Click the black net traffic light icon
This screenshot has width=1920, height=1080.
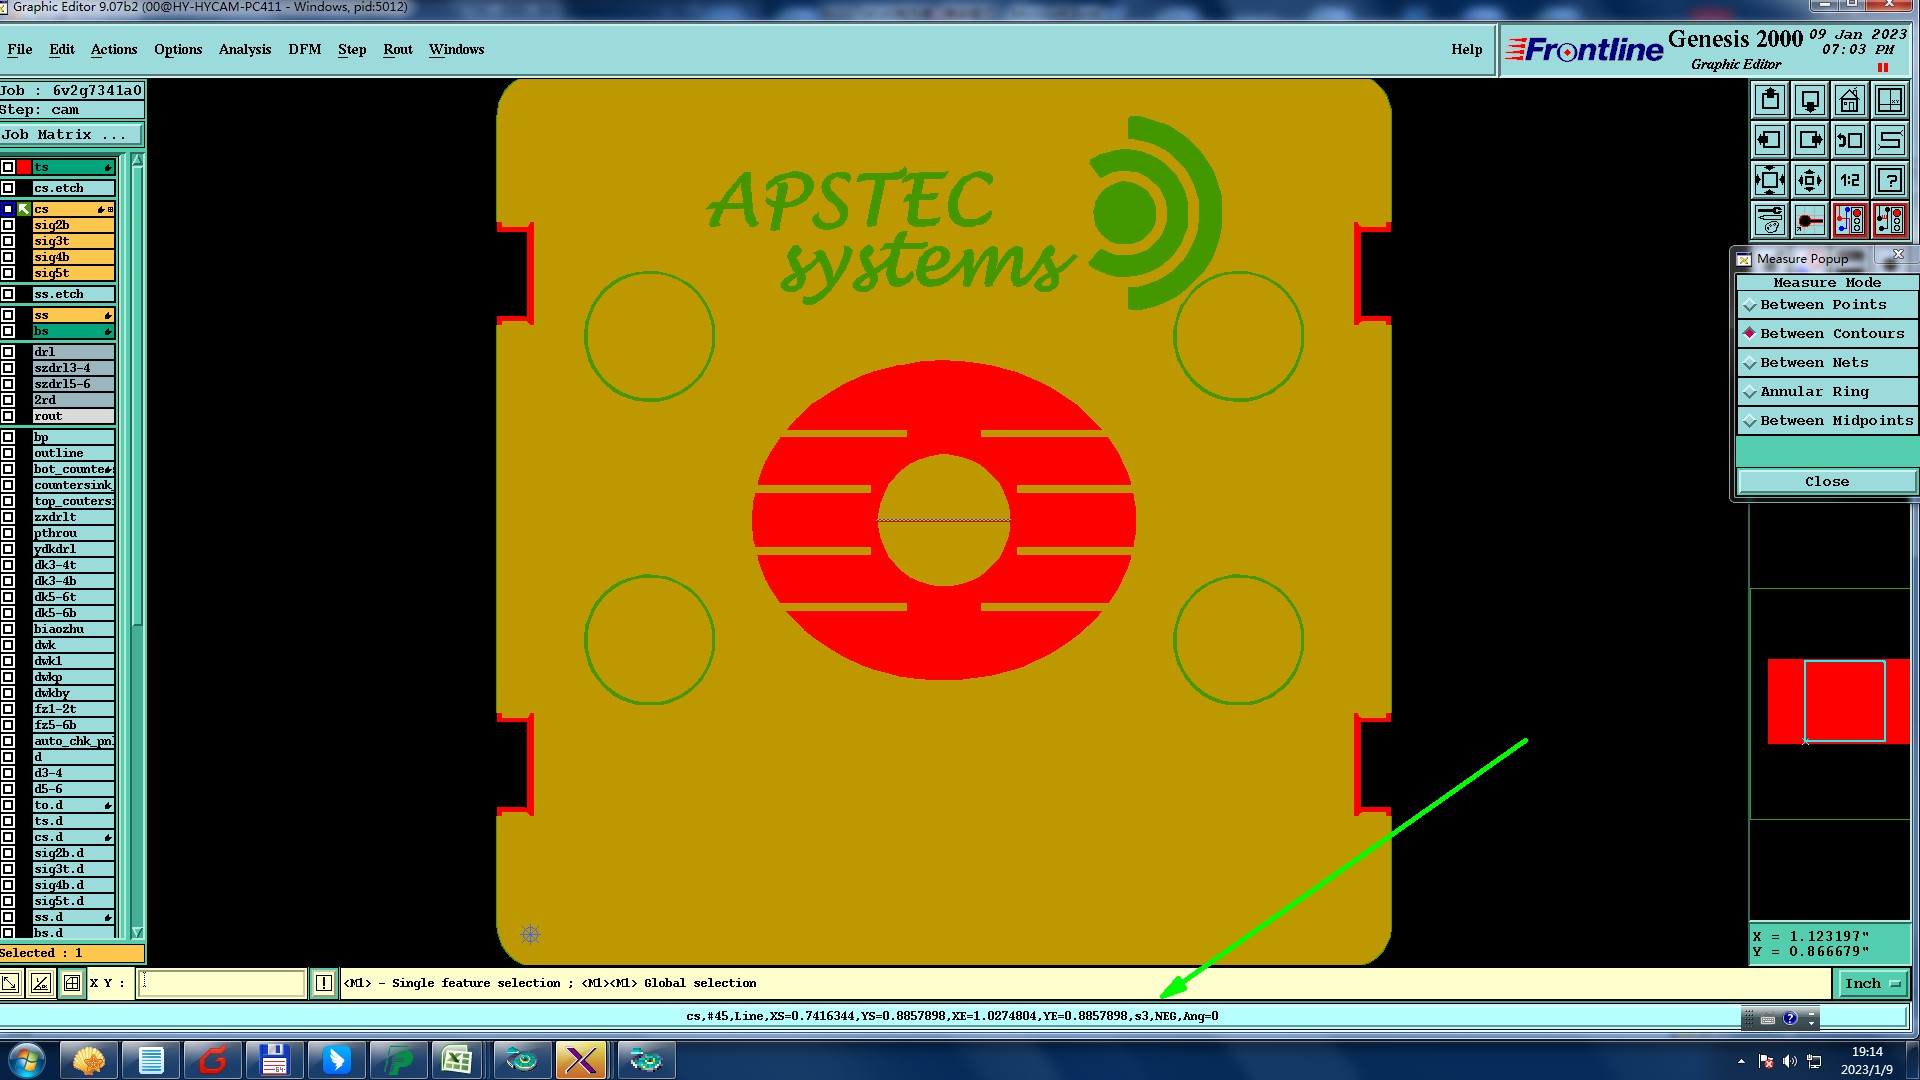(1890, 220)
